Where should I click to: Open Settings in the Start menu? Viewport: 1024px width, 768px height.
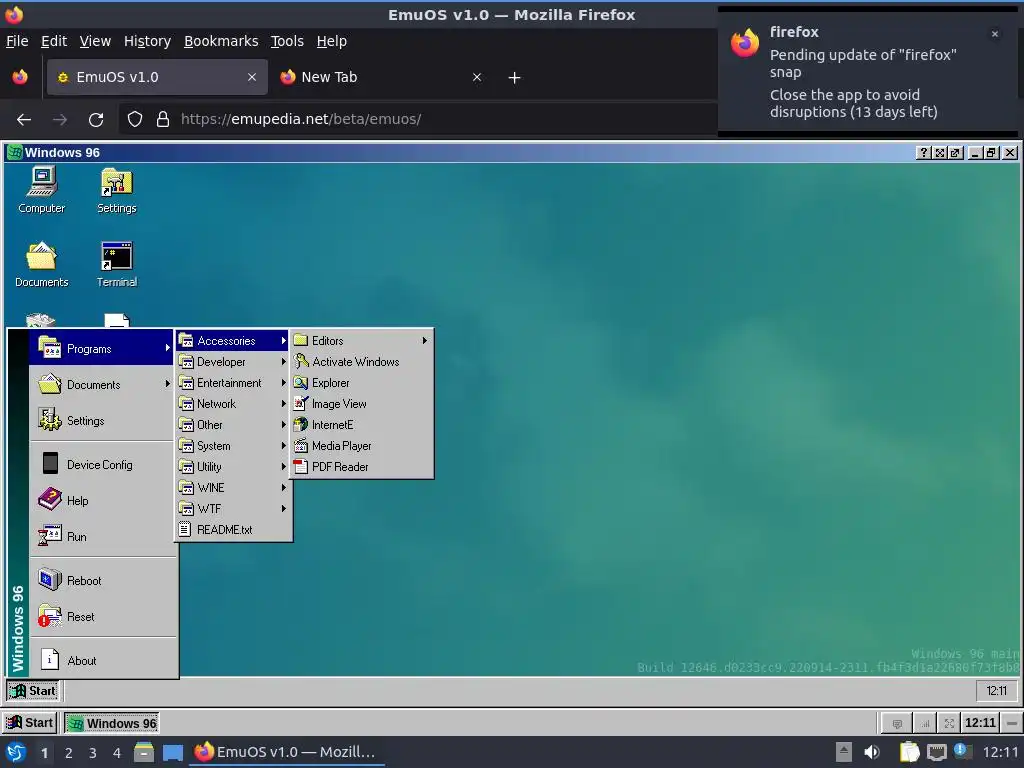(103, 421)
